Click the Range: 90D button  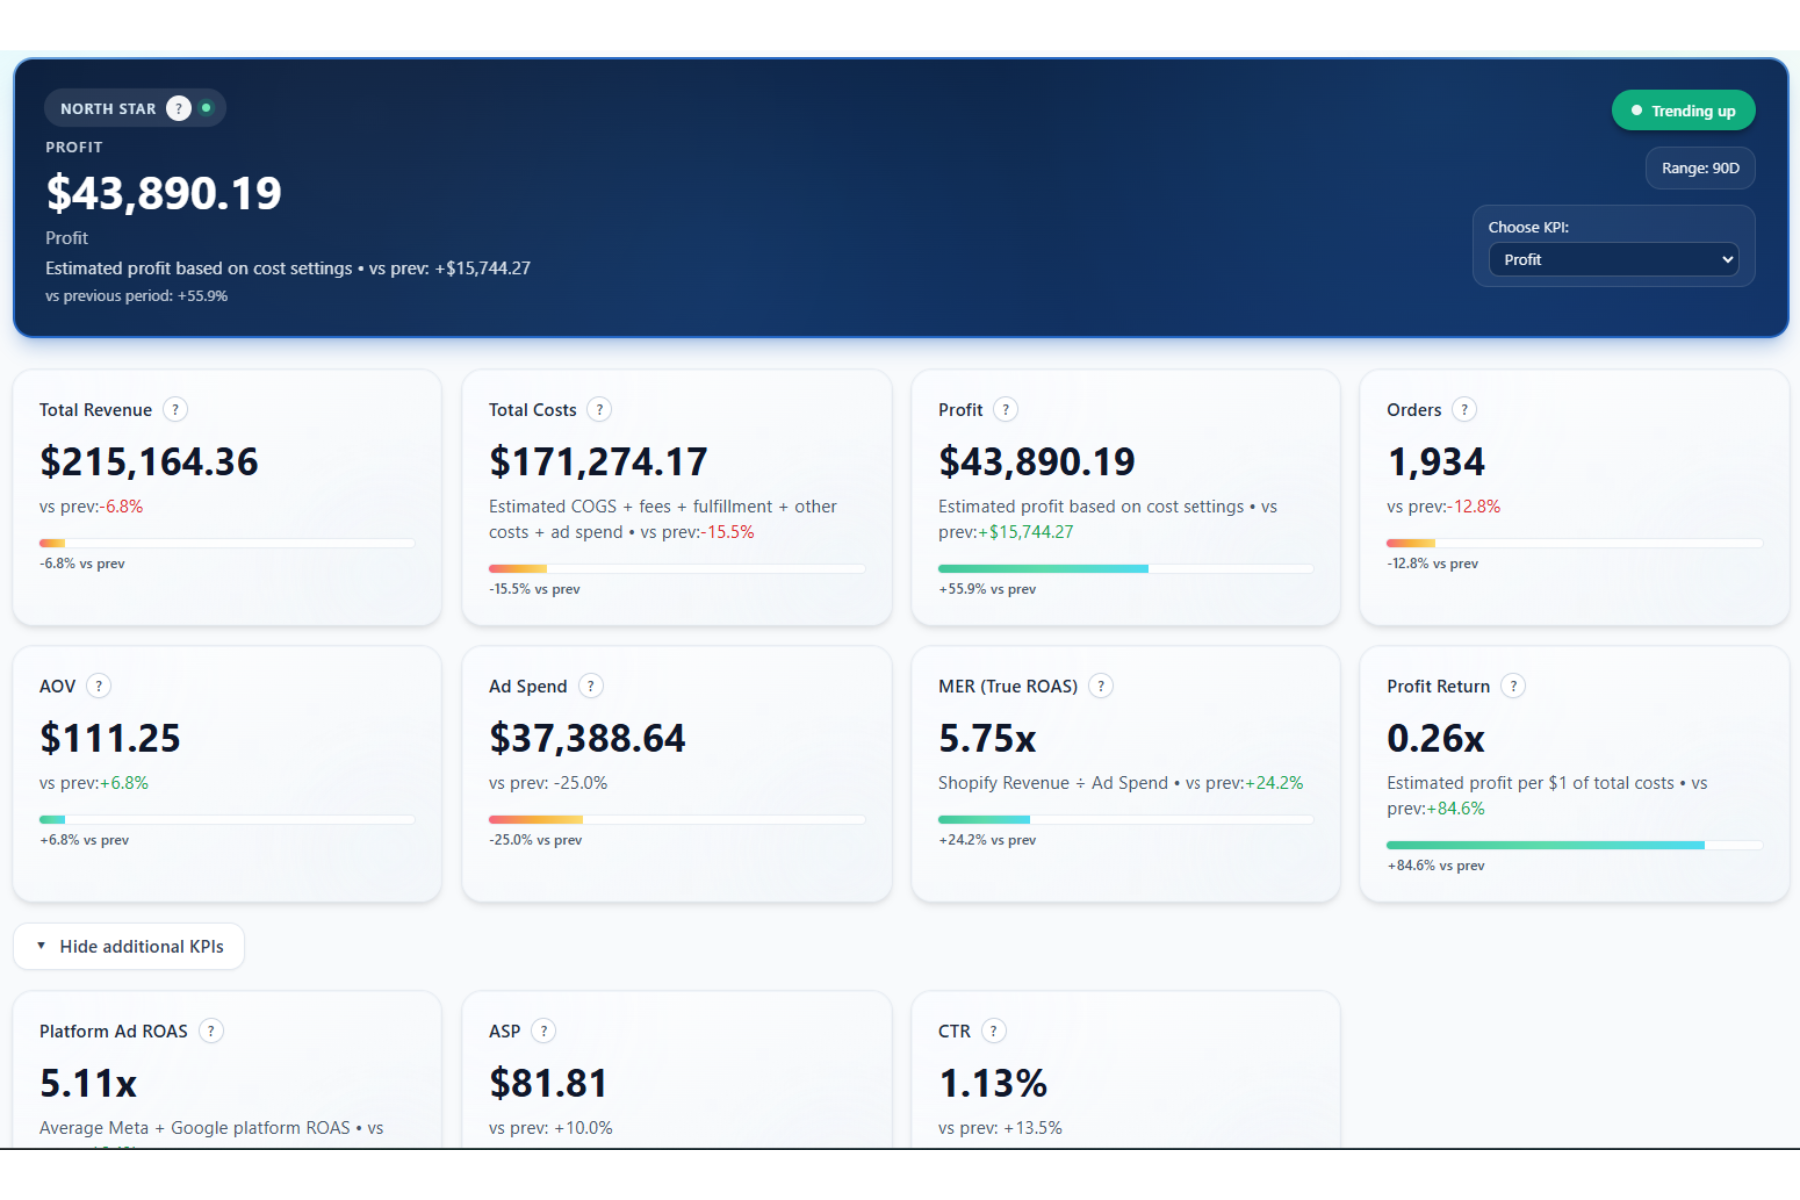coord(1700,168)
